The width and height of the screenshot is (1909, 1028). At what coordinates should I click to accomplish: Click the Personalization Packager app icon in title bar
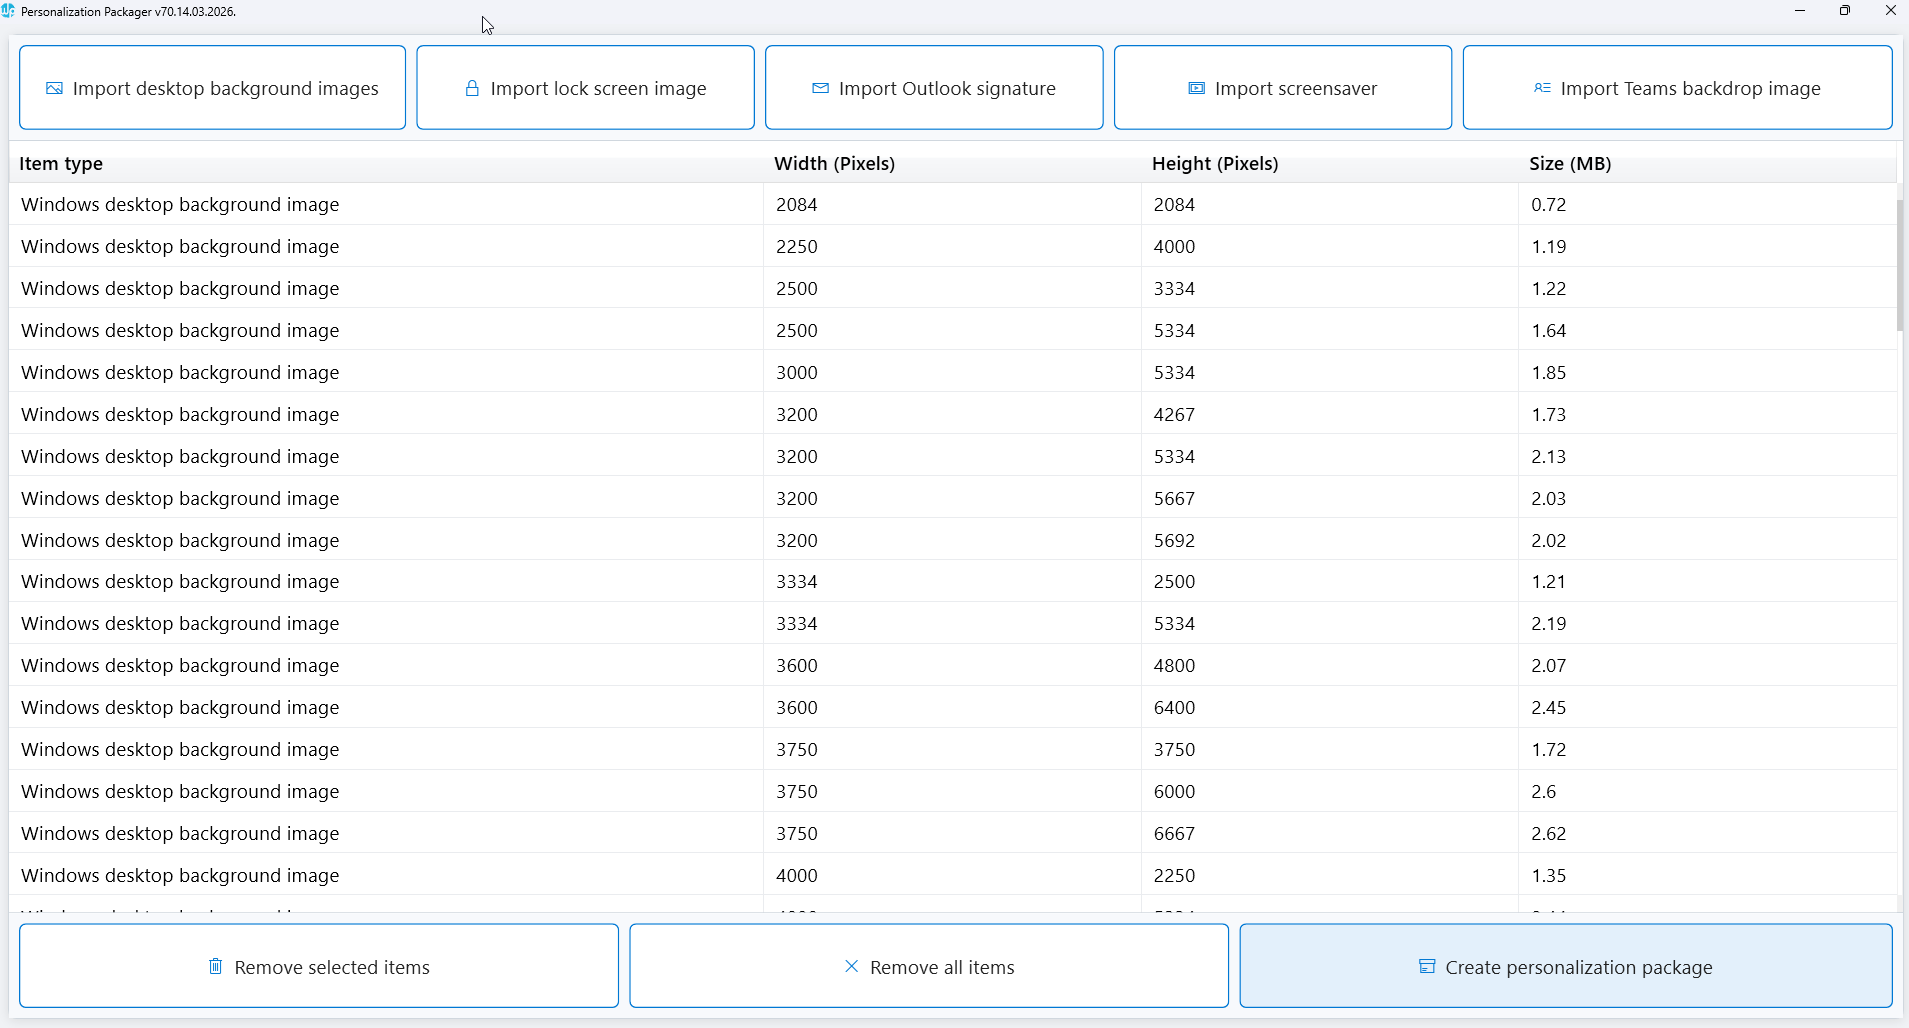8,11
